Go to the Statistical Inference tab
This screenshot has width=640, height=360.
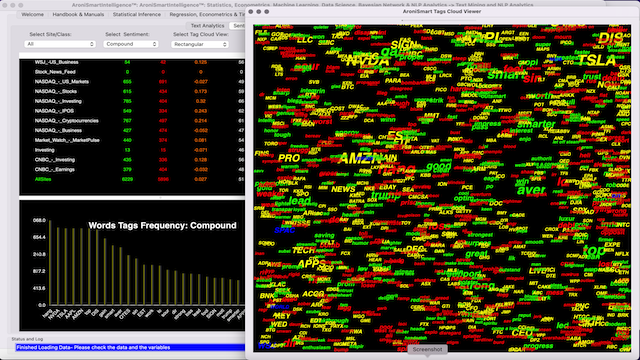coord(137,14)
